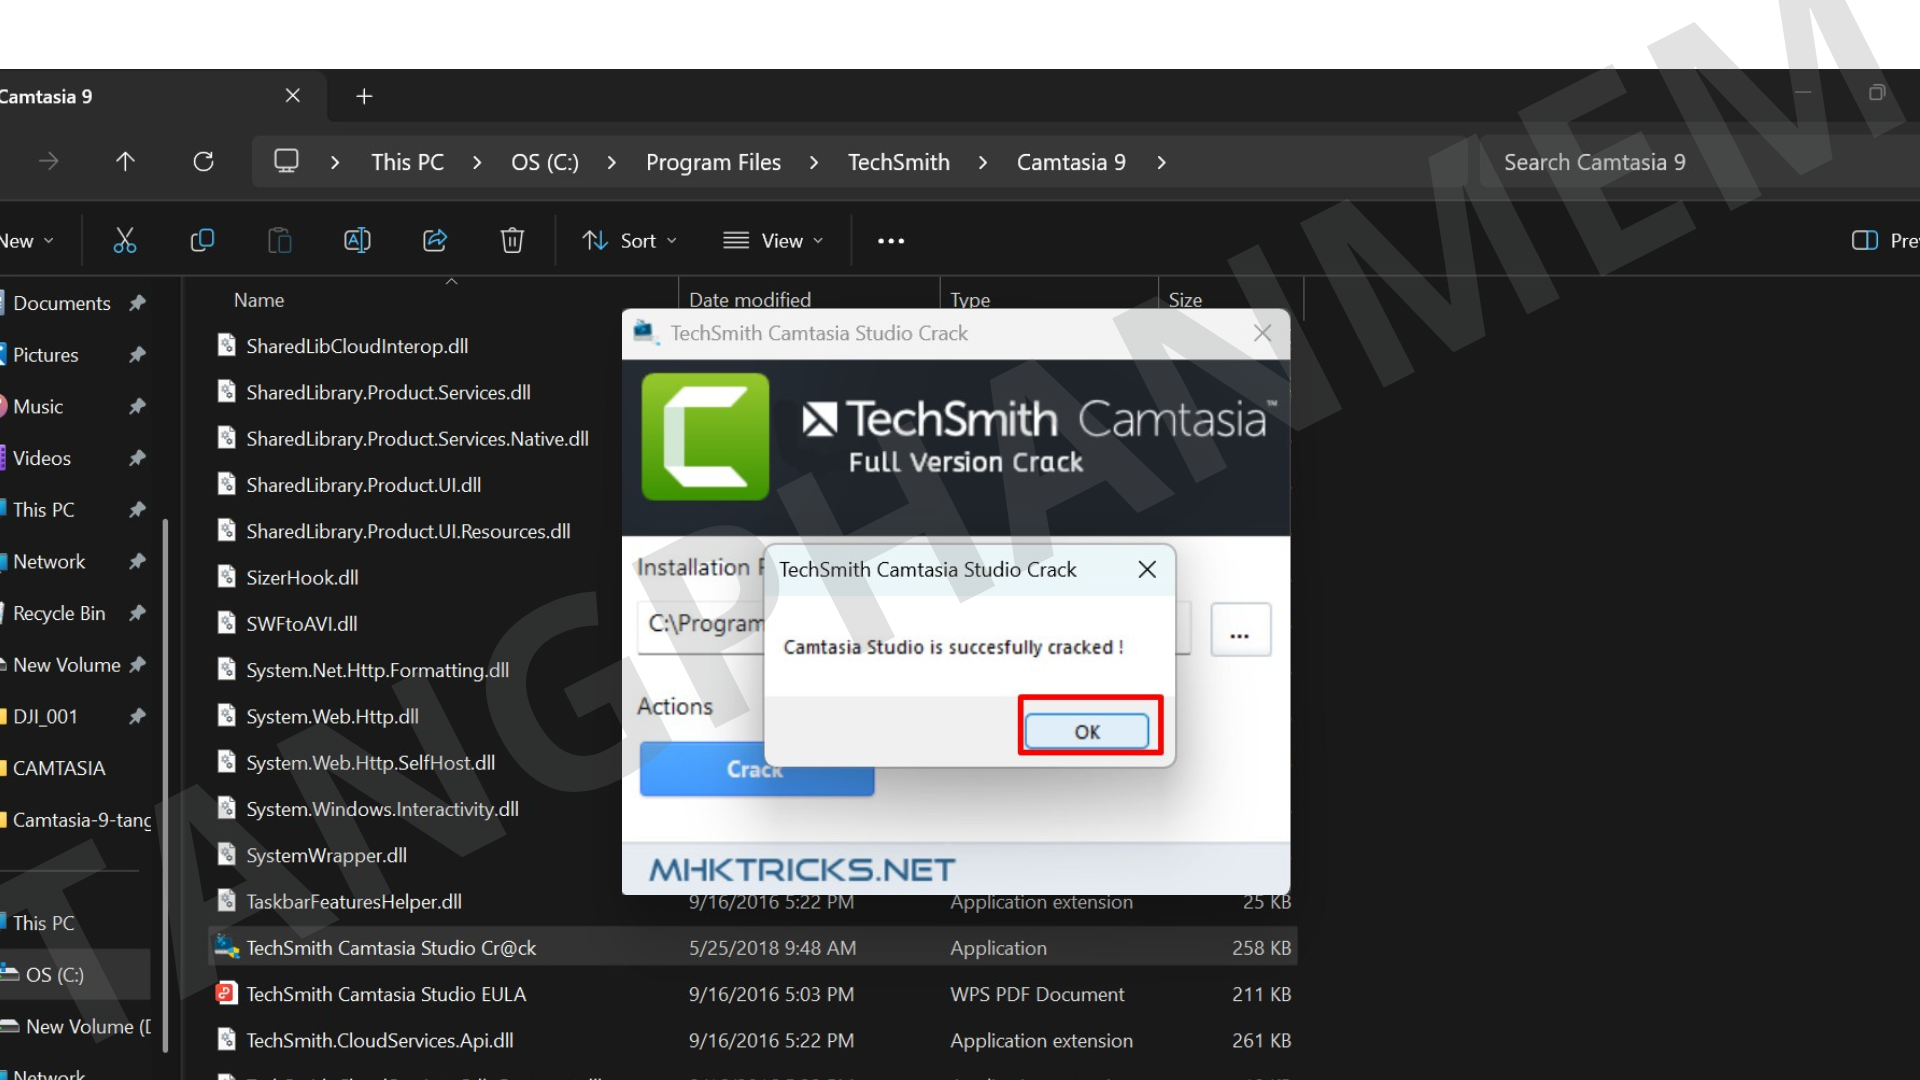Select System.Web.Http.dll file
Screen dimensions: 1920x1080
click(332, 716)
